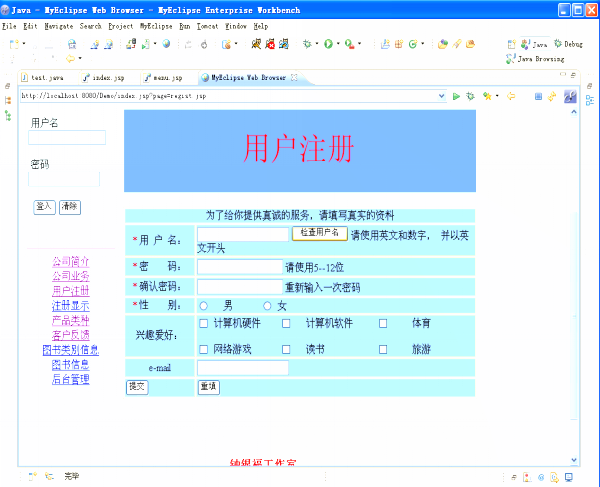Image resolution: width=600 pixels, height=487 pixels.
Task: Open the 后台管理 link
Action: [x=71, y=379]
